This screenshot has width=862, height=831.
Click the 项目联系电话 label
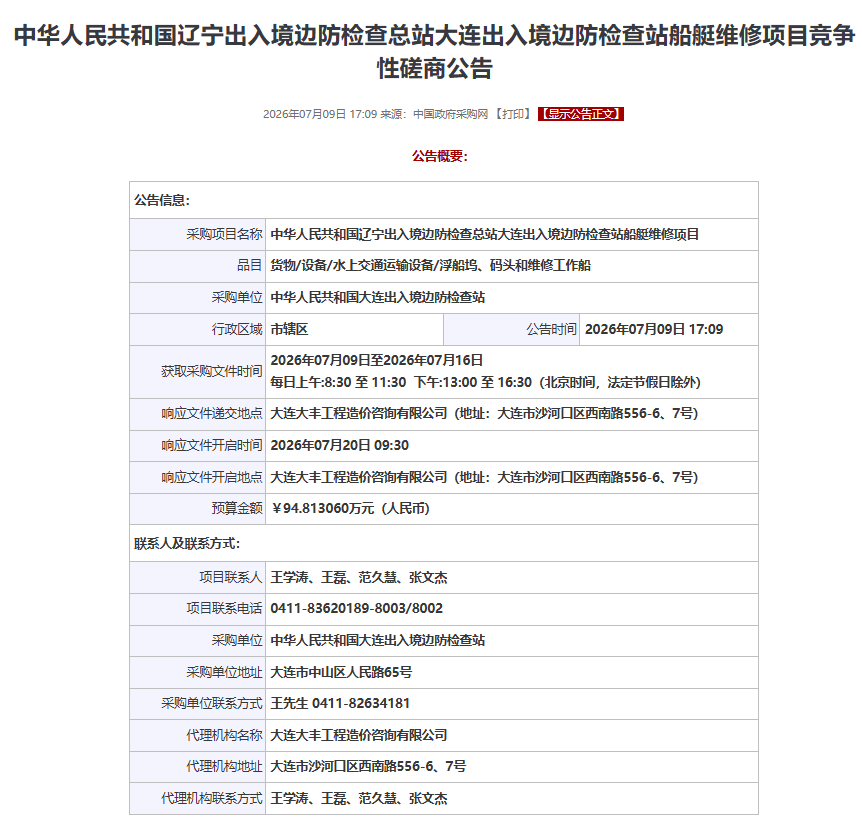point(224,608)
